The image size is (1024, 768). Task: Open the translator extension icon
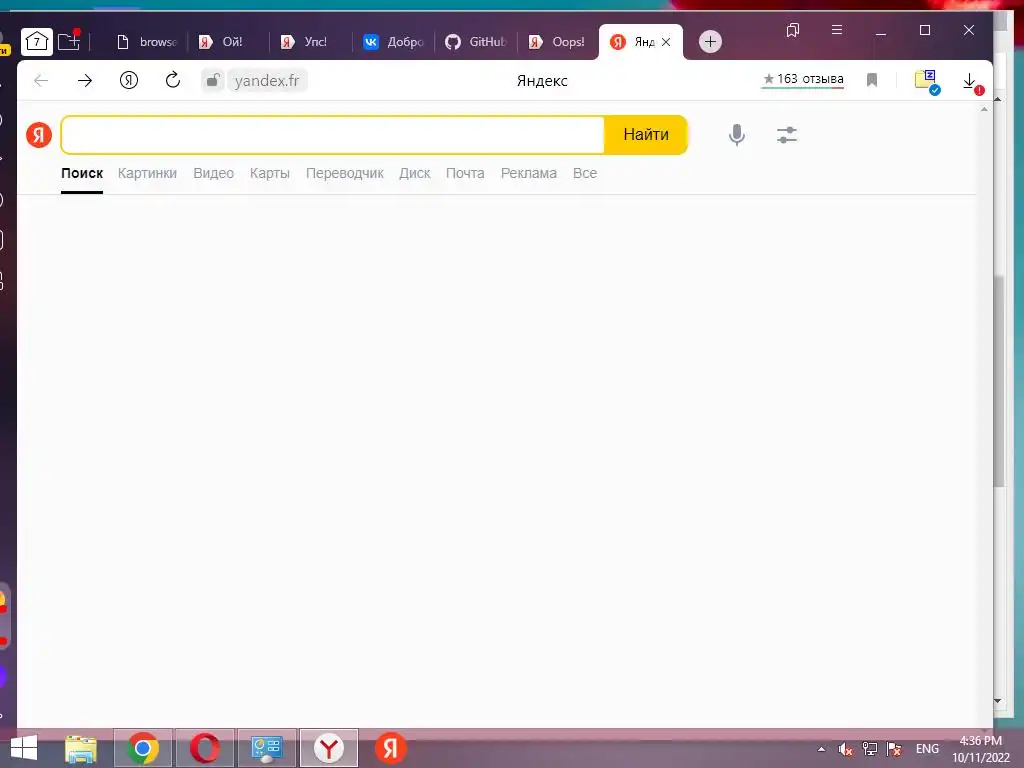[927, 81]
